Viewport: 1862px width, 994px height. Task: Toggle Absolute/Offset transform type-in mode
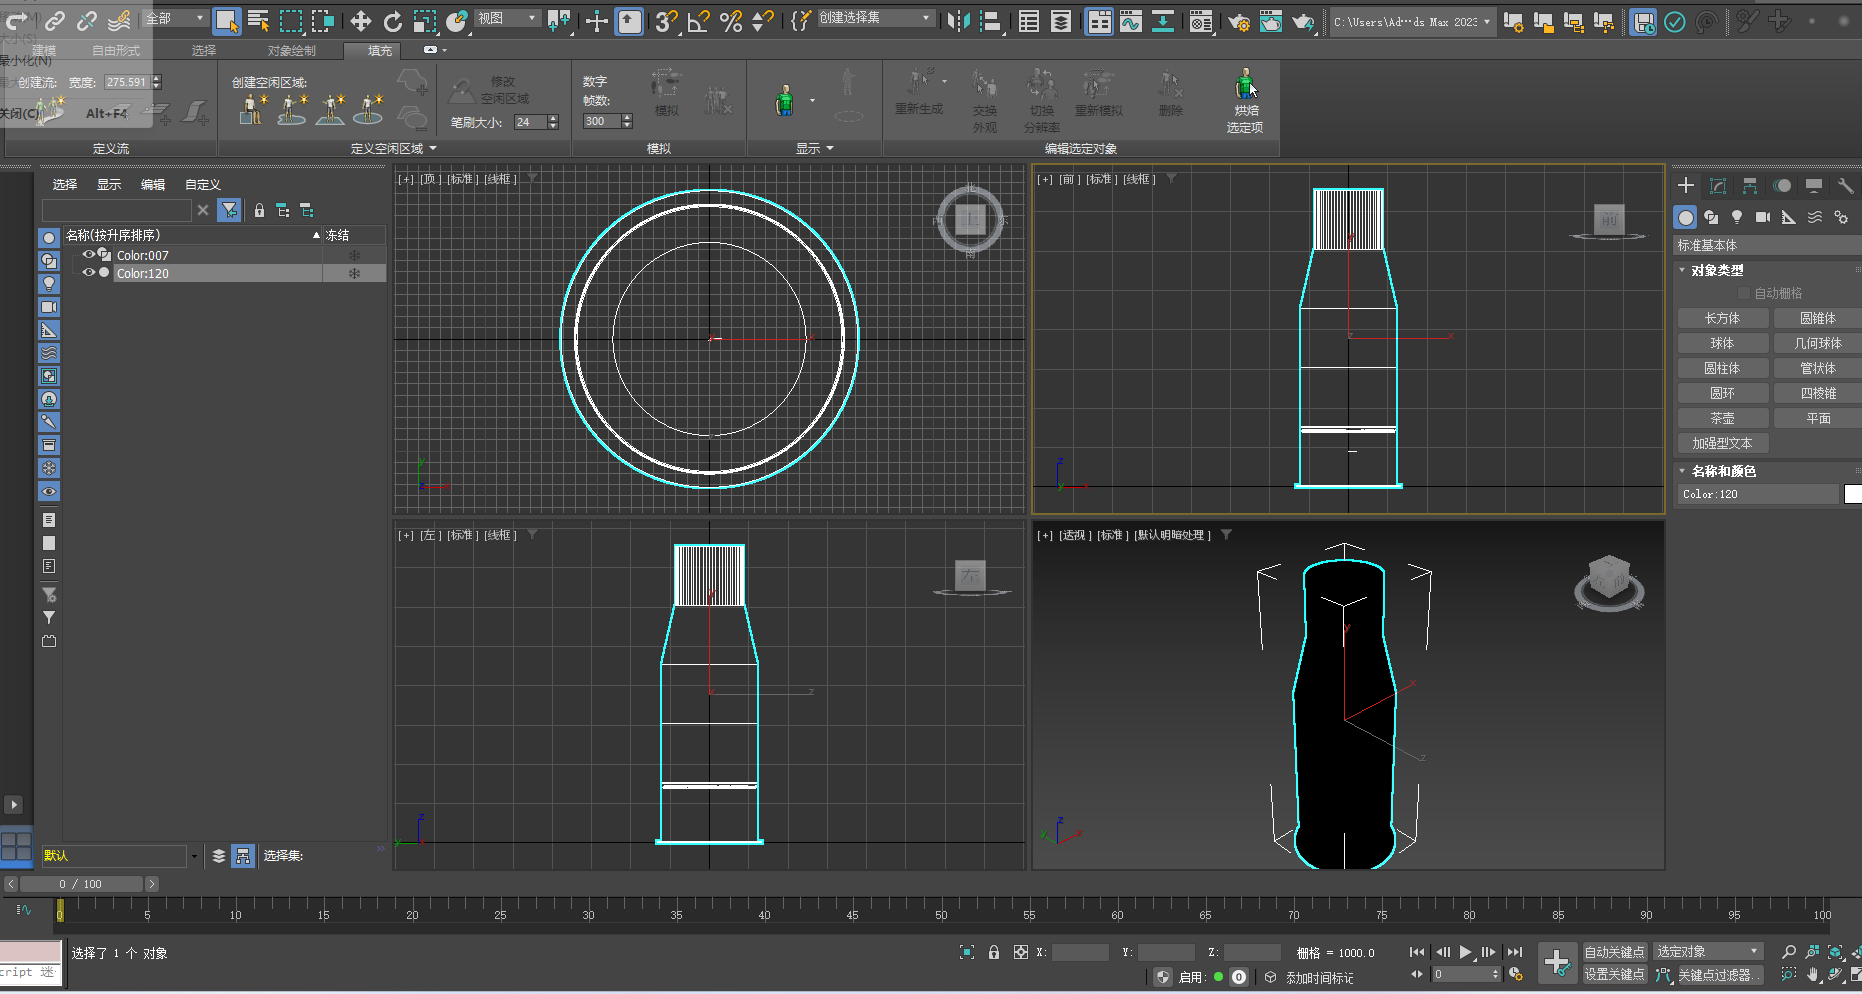tap(1021, 953)
